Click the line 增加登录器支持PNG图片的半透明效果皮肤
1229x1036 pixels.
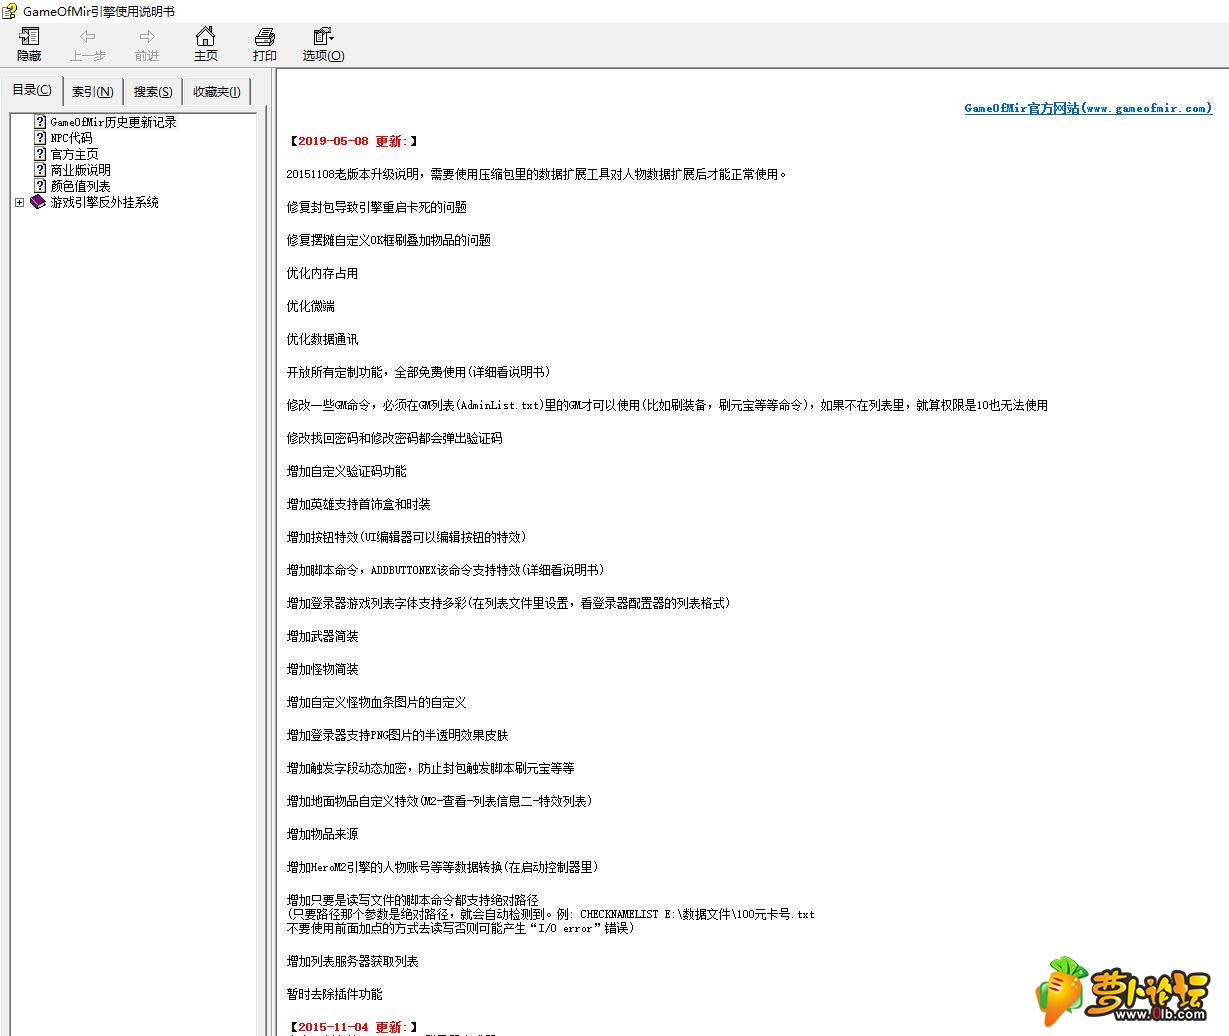coord(398,735)
